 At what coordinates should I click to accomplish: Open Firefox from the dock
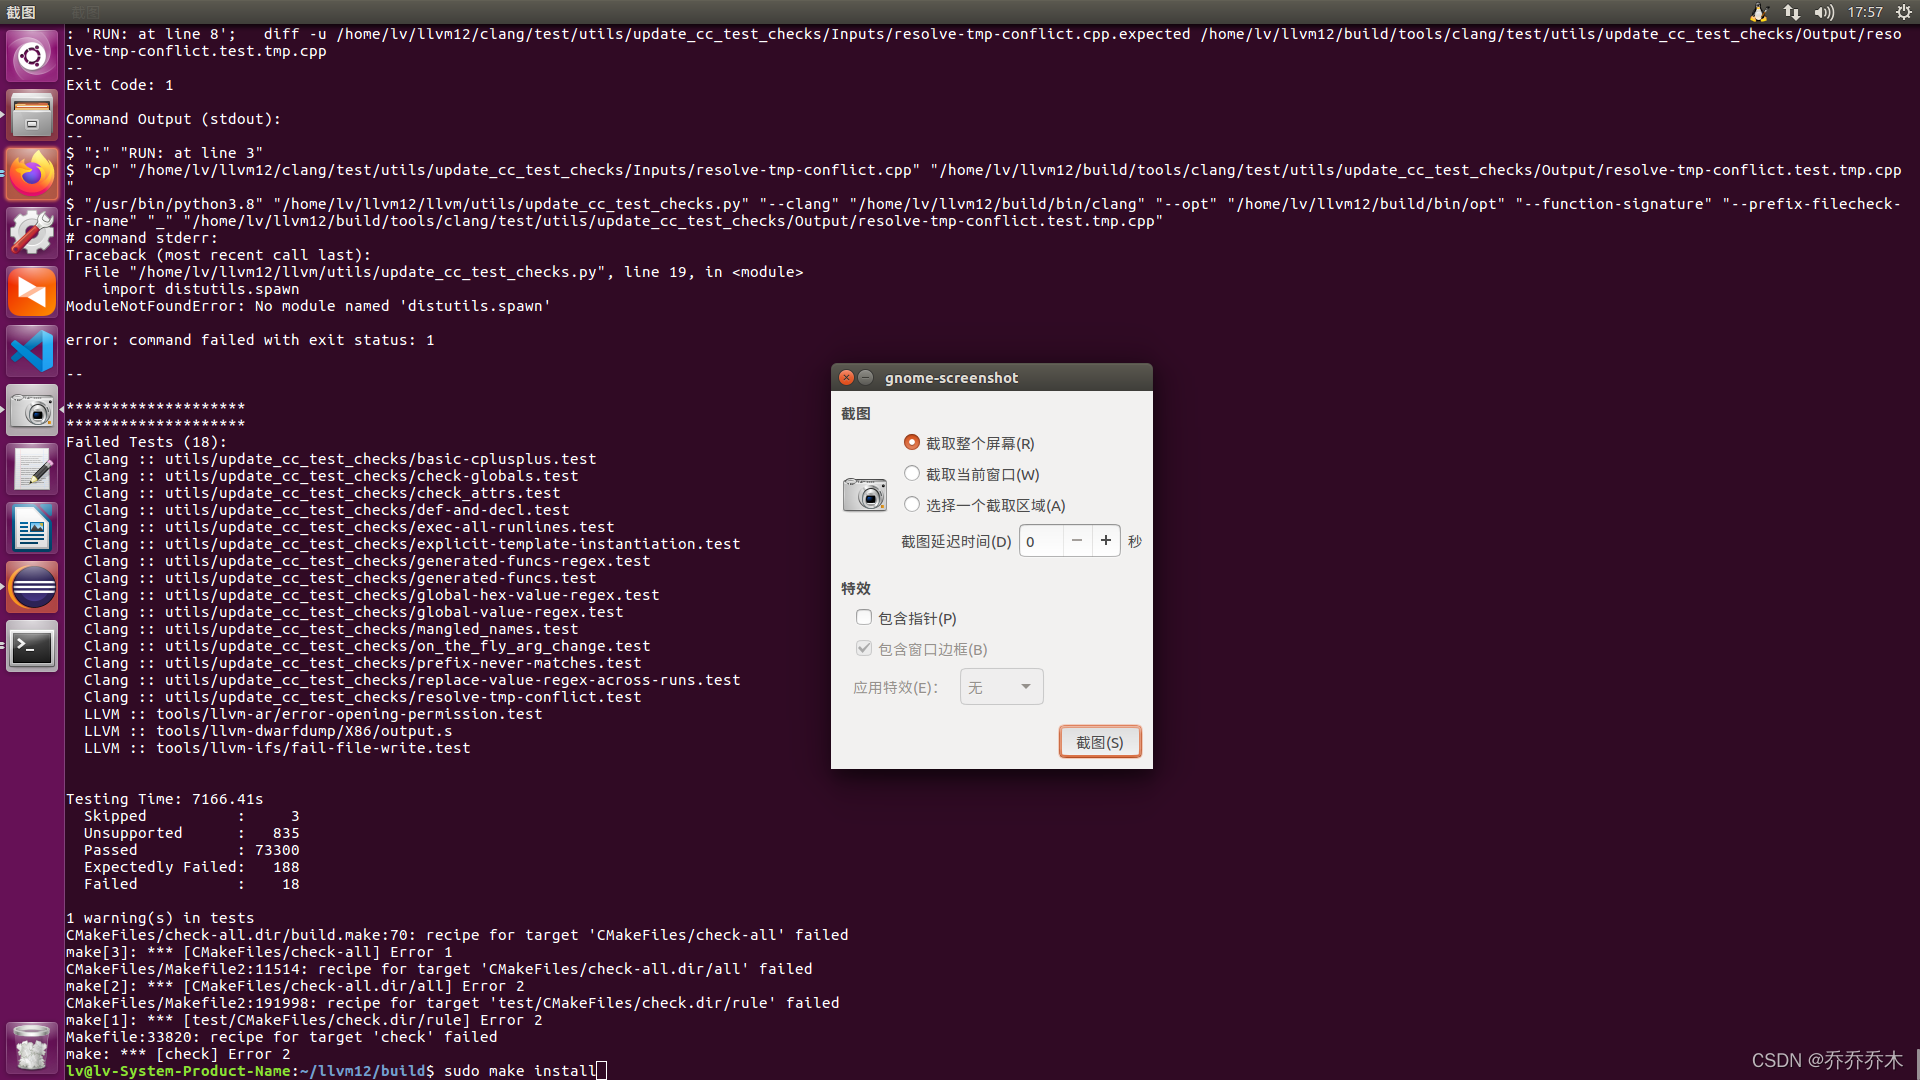pos(32,174)
